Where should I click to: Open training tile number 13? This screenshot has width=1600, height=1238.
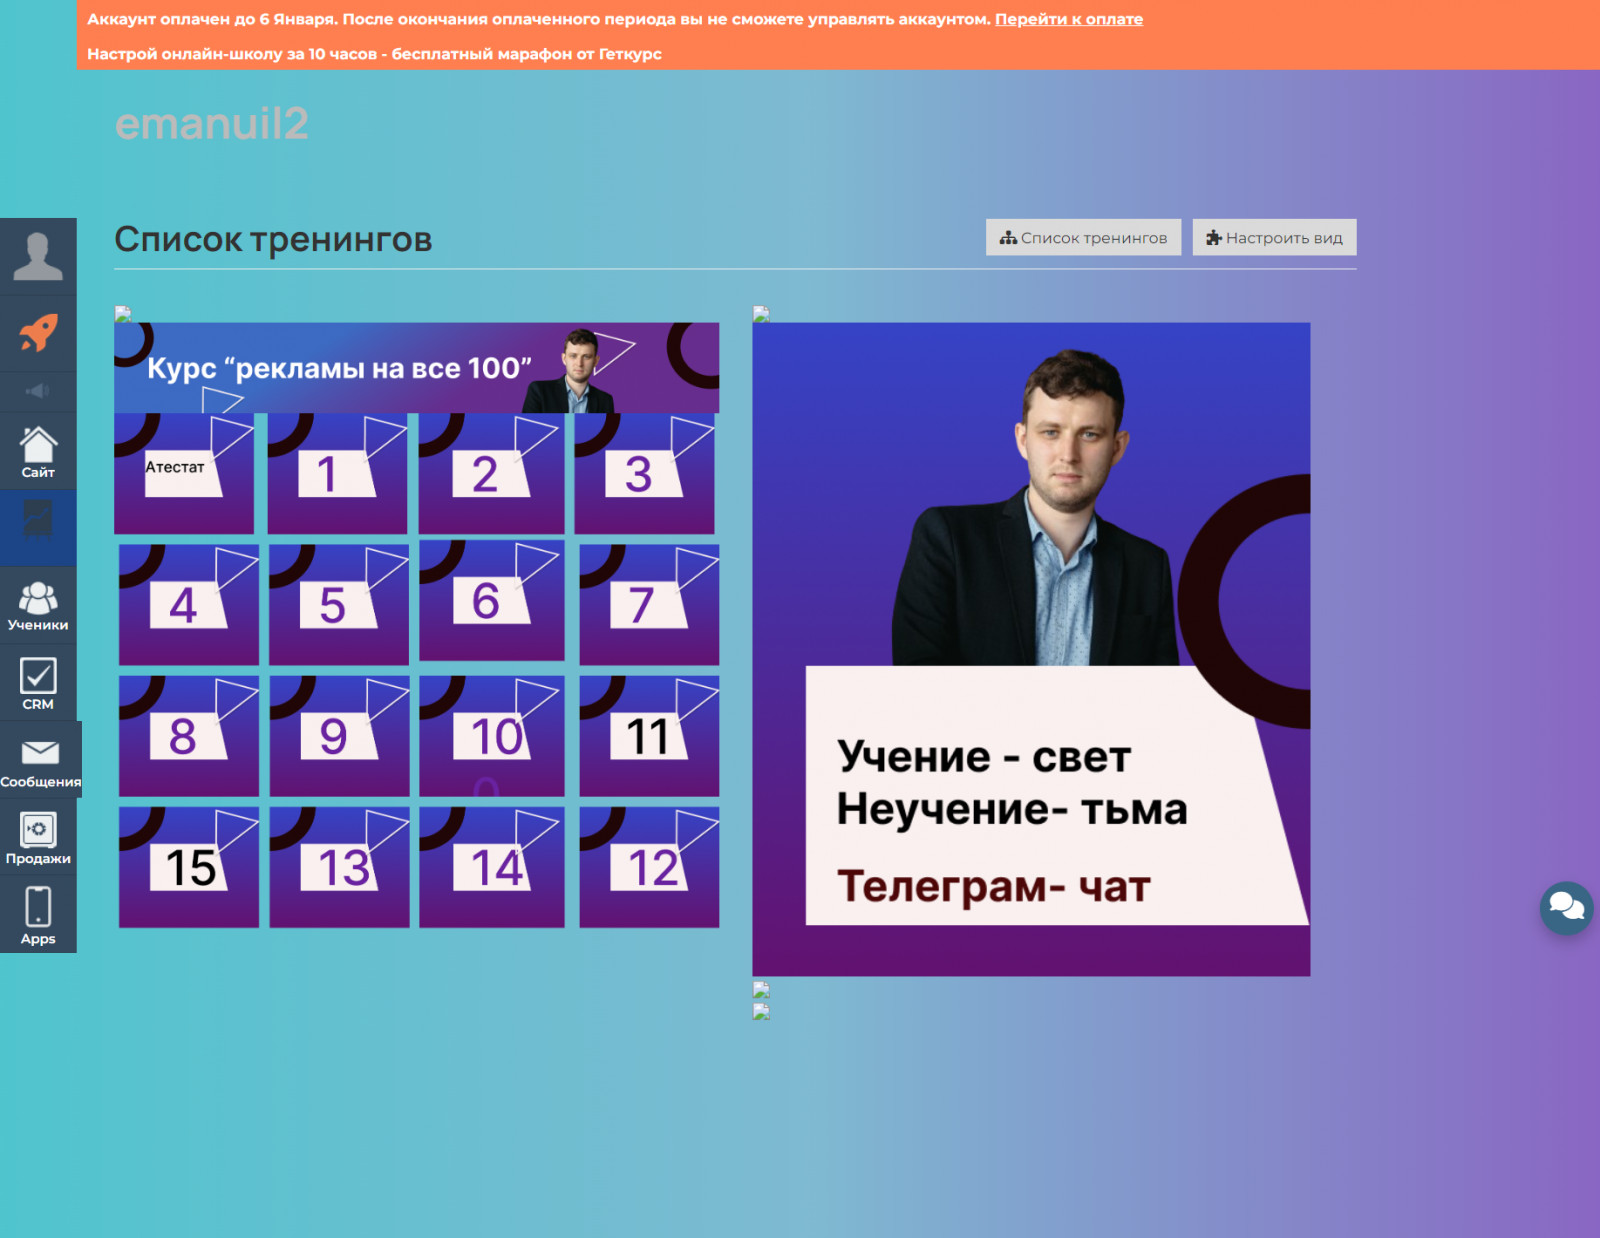point(339,867)
